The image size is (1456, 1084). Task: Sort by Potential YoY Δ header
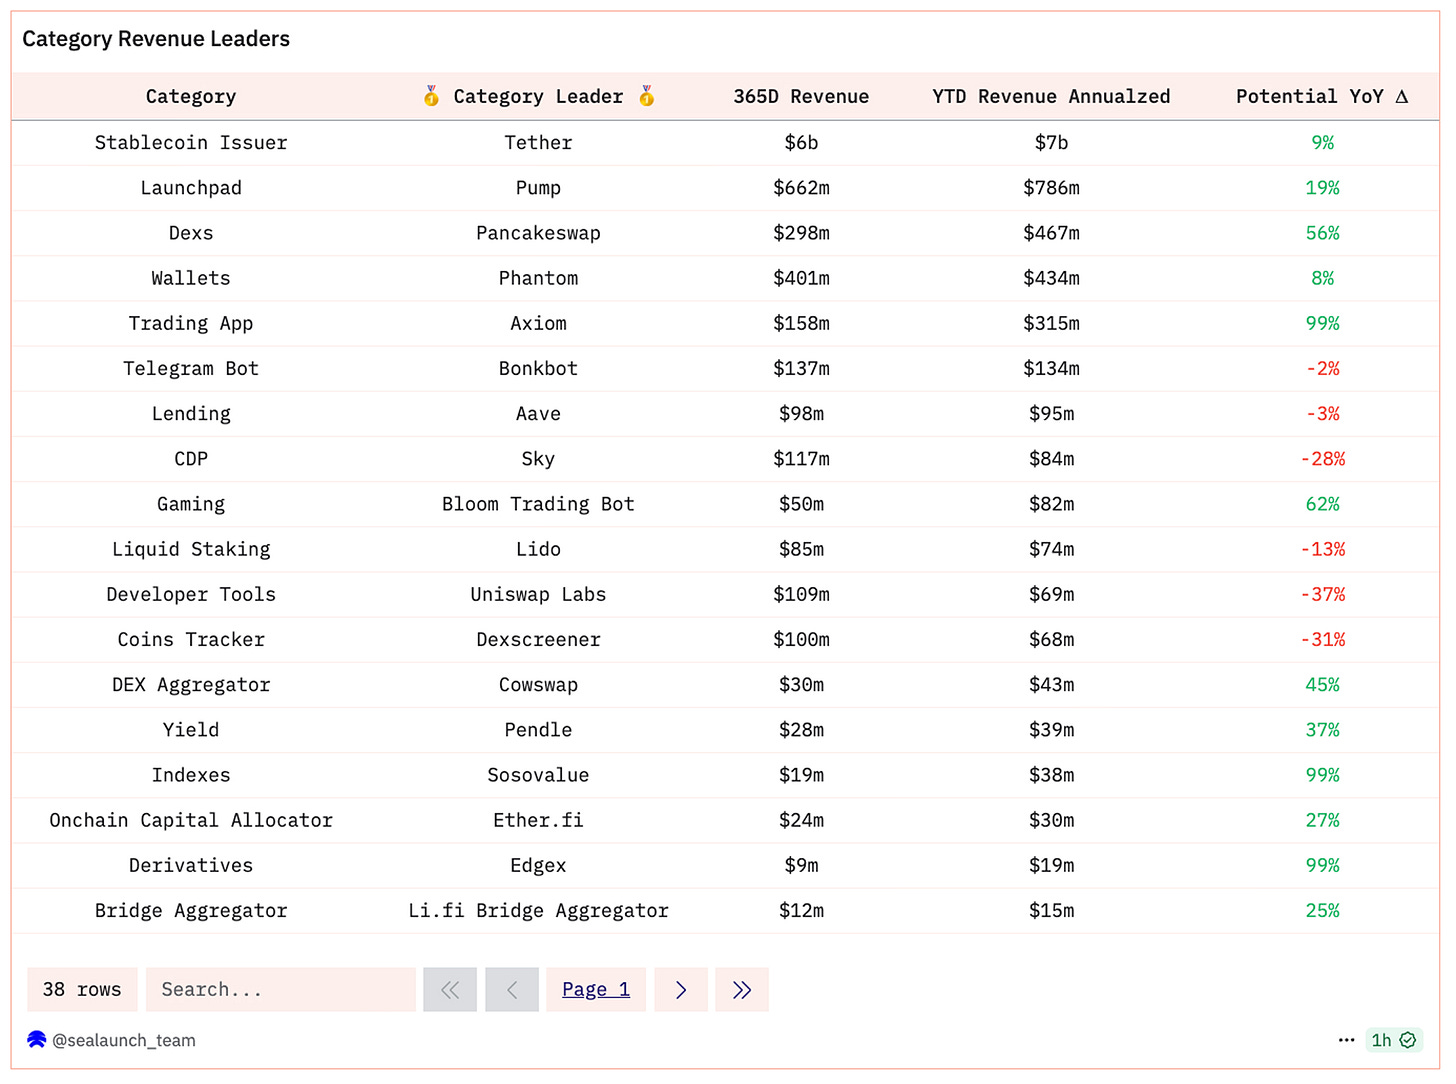(x=1322, y=97)
